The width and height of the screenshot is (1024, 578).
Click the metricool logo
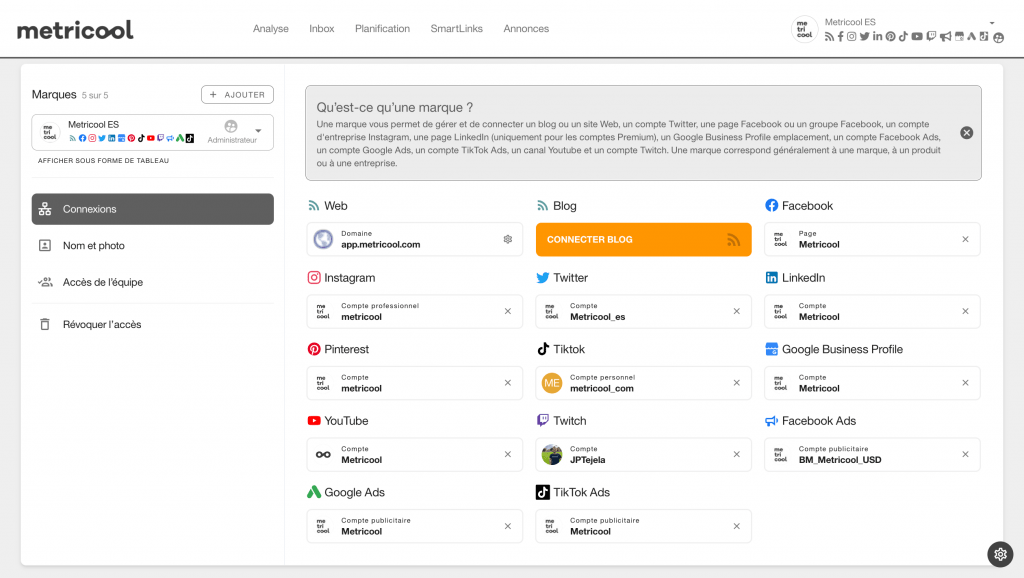tap(75, 29)
